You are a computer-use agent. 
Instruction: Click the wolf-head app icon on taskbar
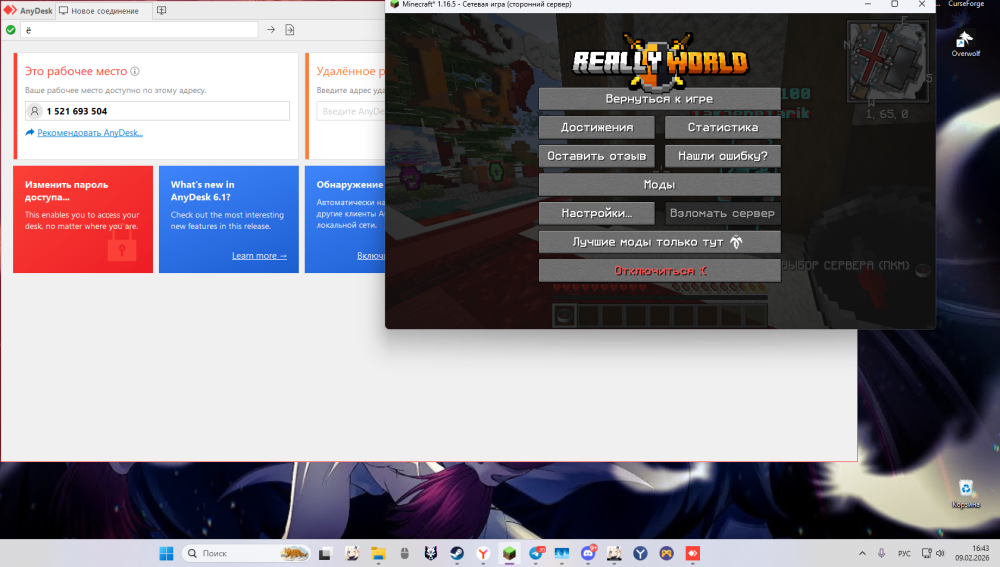[430, 554]
